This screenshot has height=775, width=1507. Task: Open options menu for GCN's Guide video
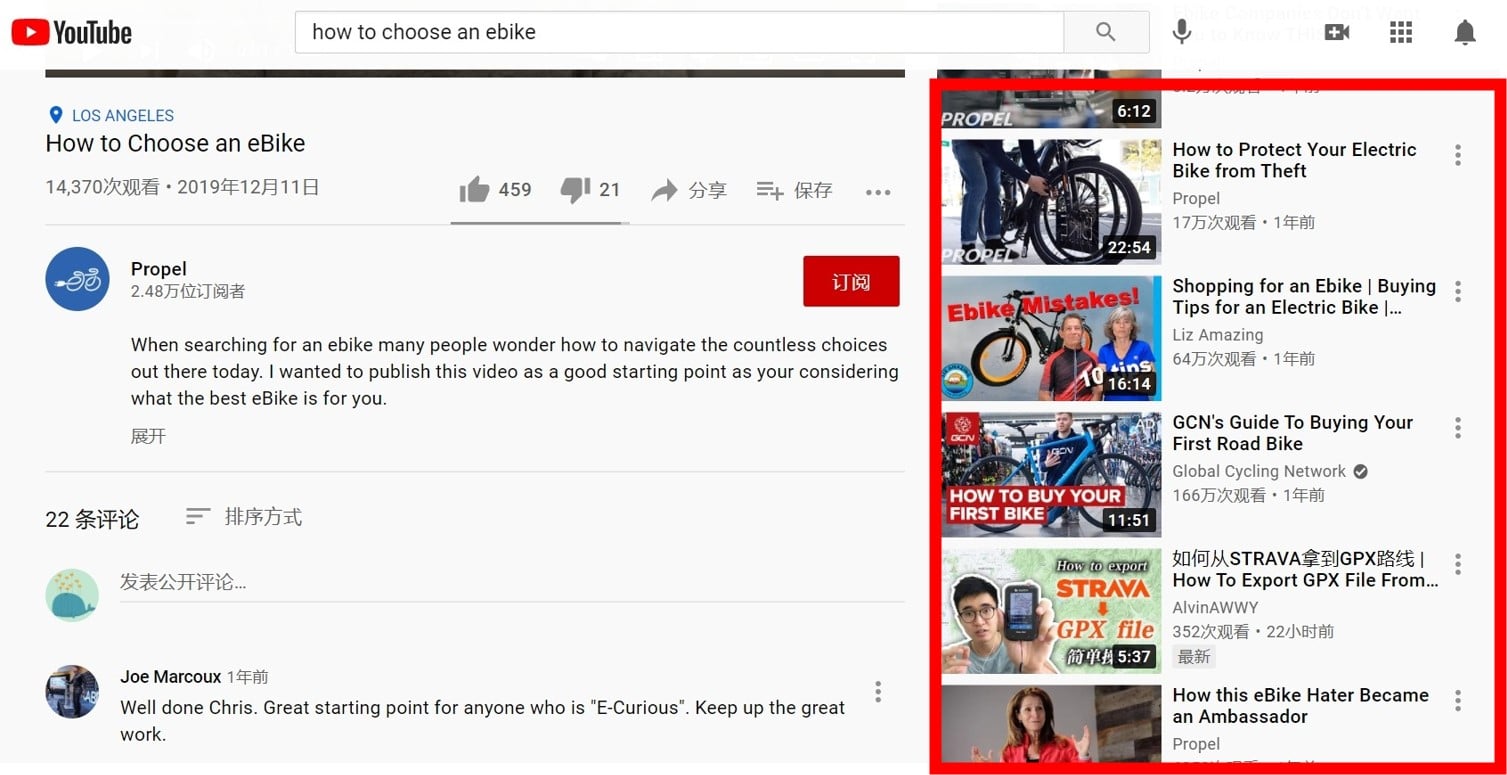point(1457,428)
